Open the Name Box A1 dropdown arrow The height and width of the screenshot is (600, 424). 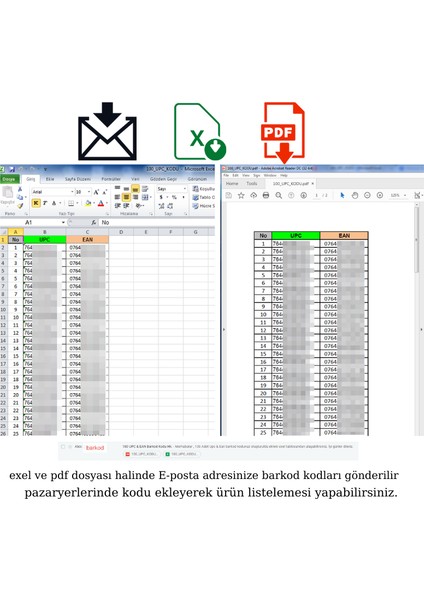click(63, 222)
